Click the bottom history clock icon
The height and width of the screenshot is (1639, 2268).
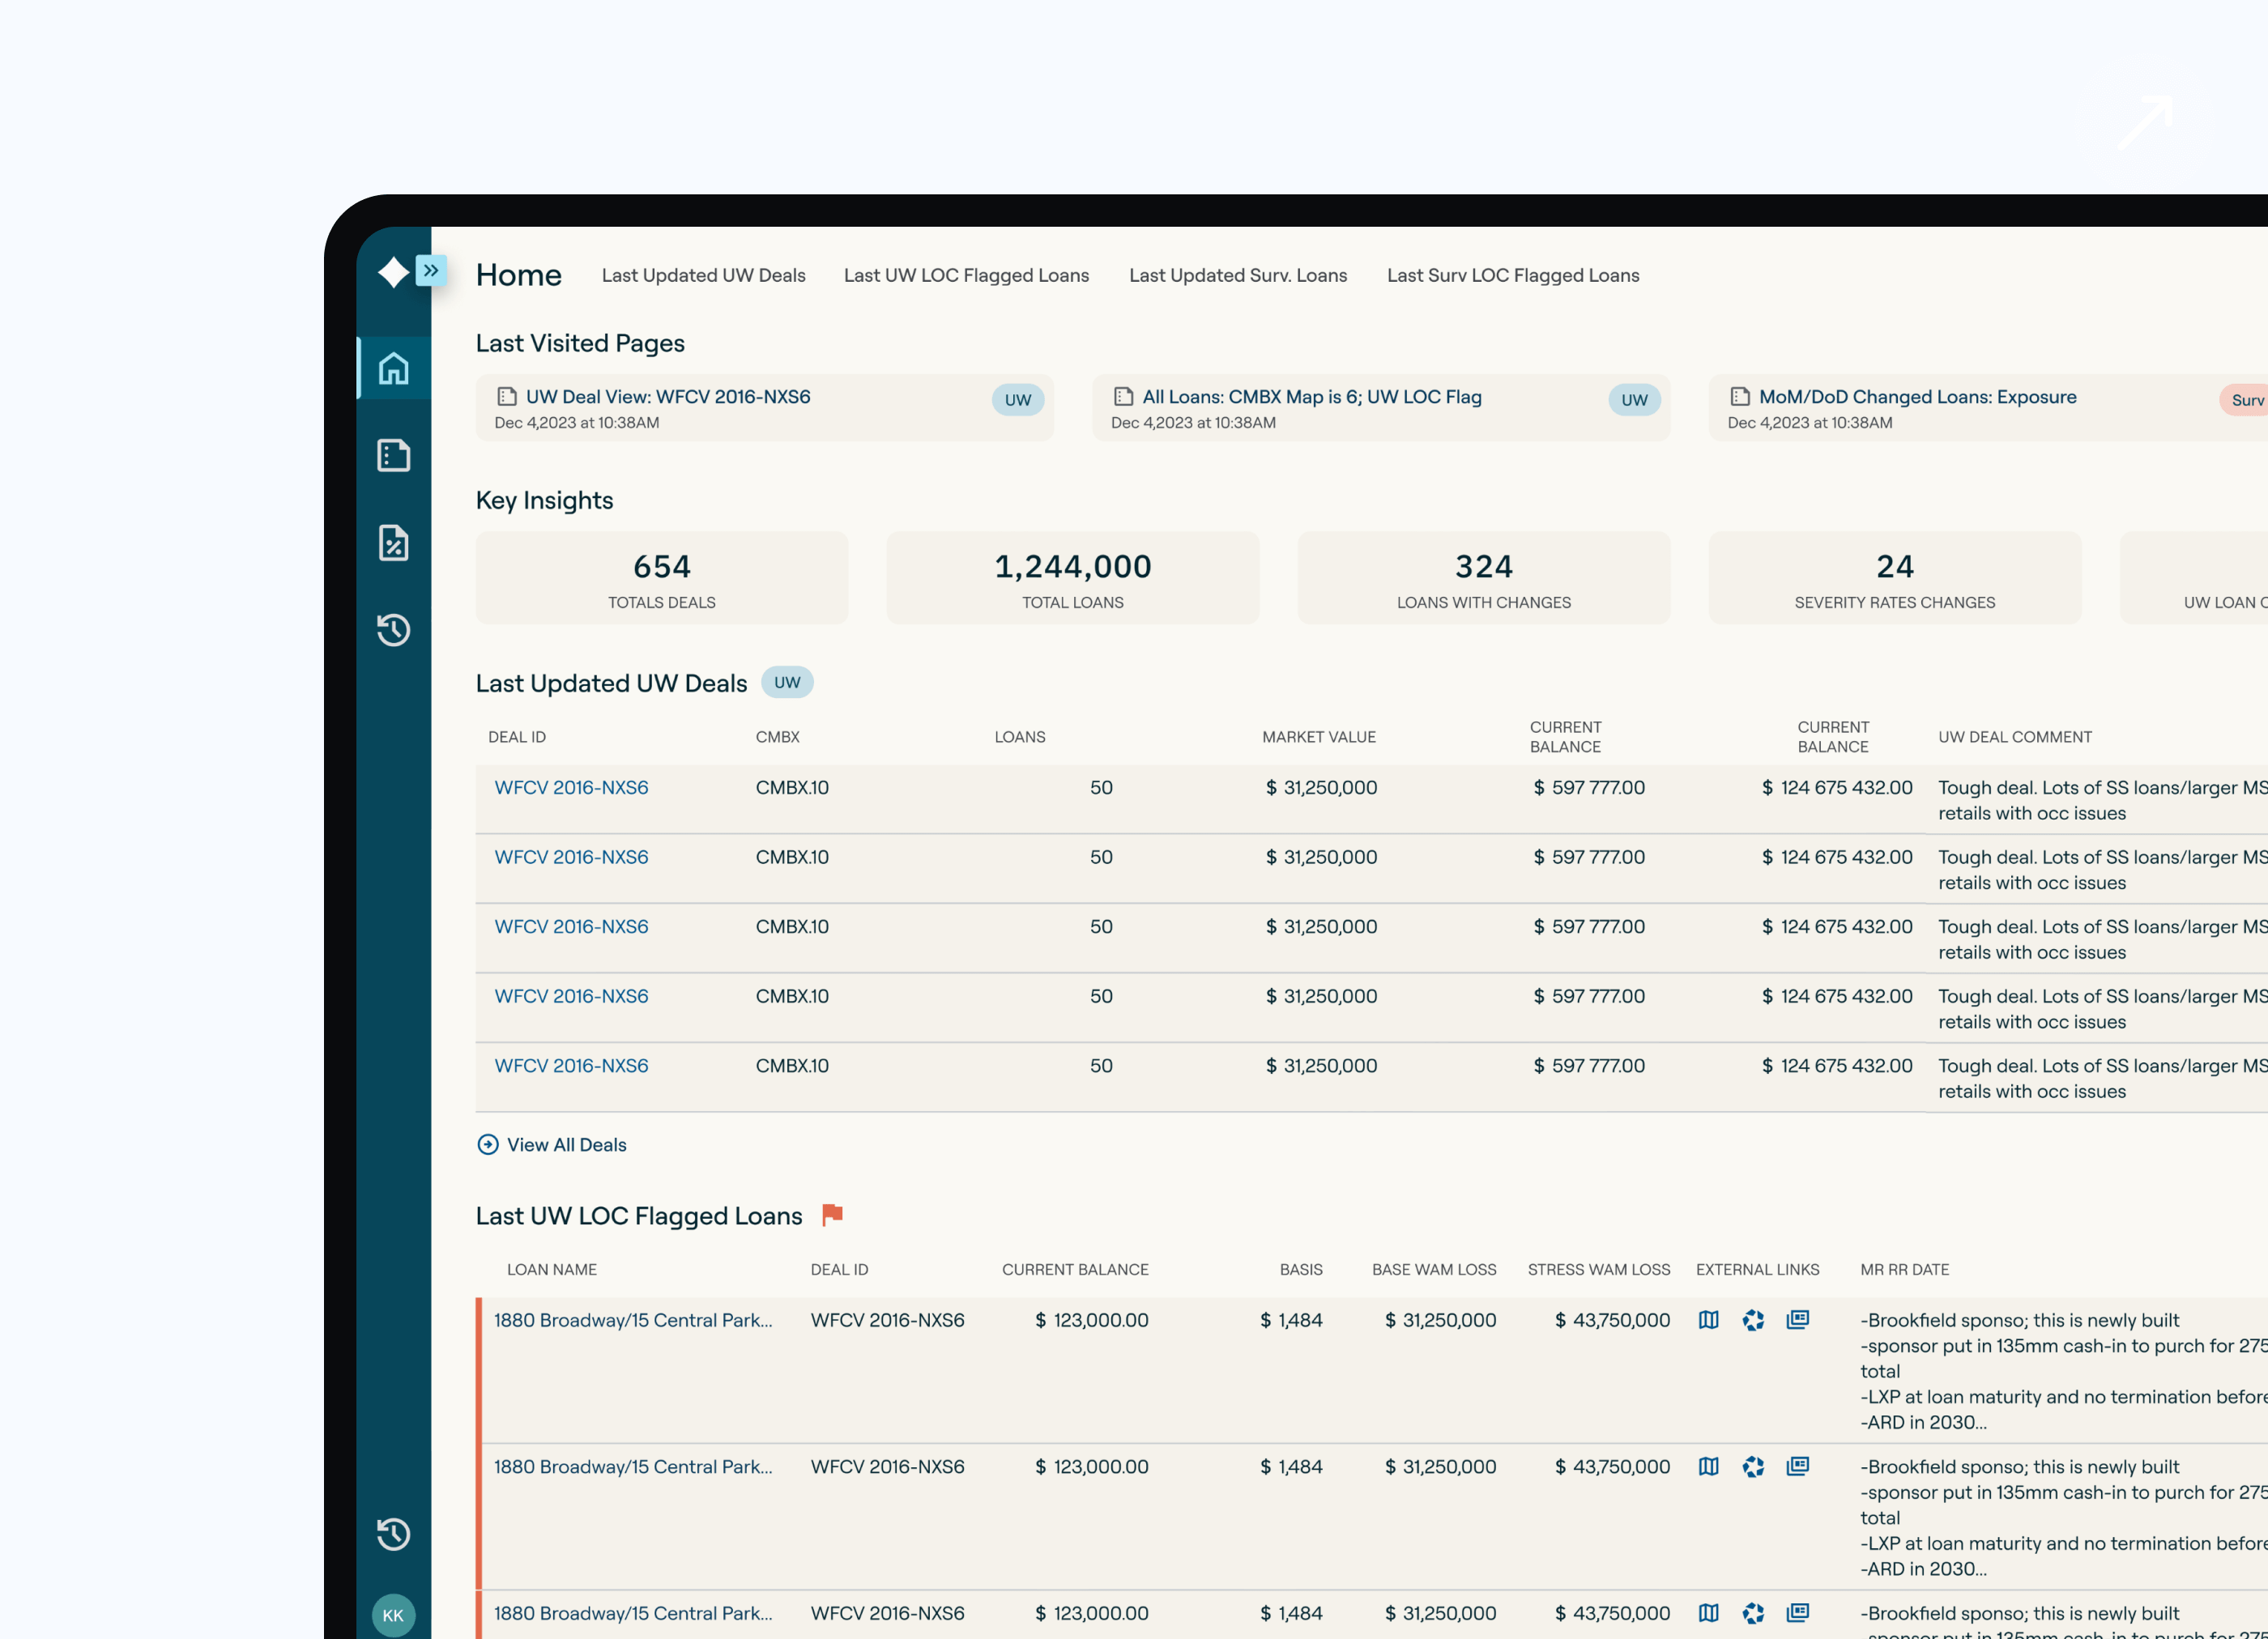pos(393,1533)
